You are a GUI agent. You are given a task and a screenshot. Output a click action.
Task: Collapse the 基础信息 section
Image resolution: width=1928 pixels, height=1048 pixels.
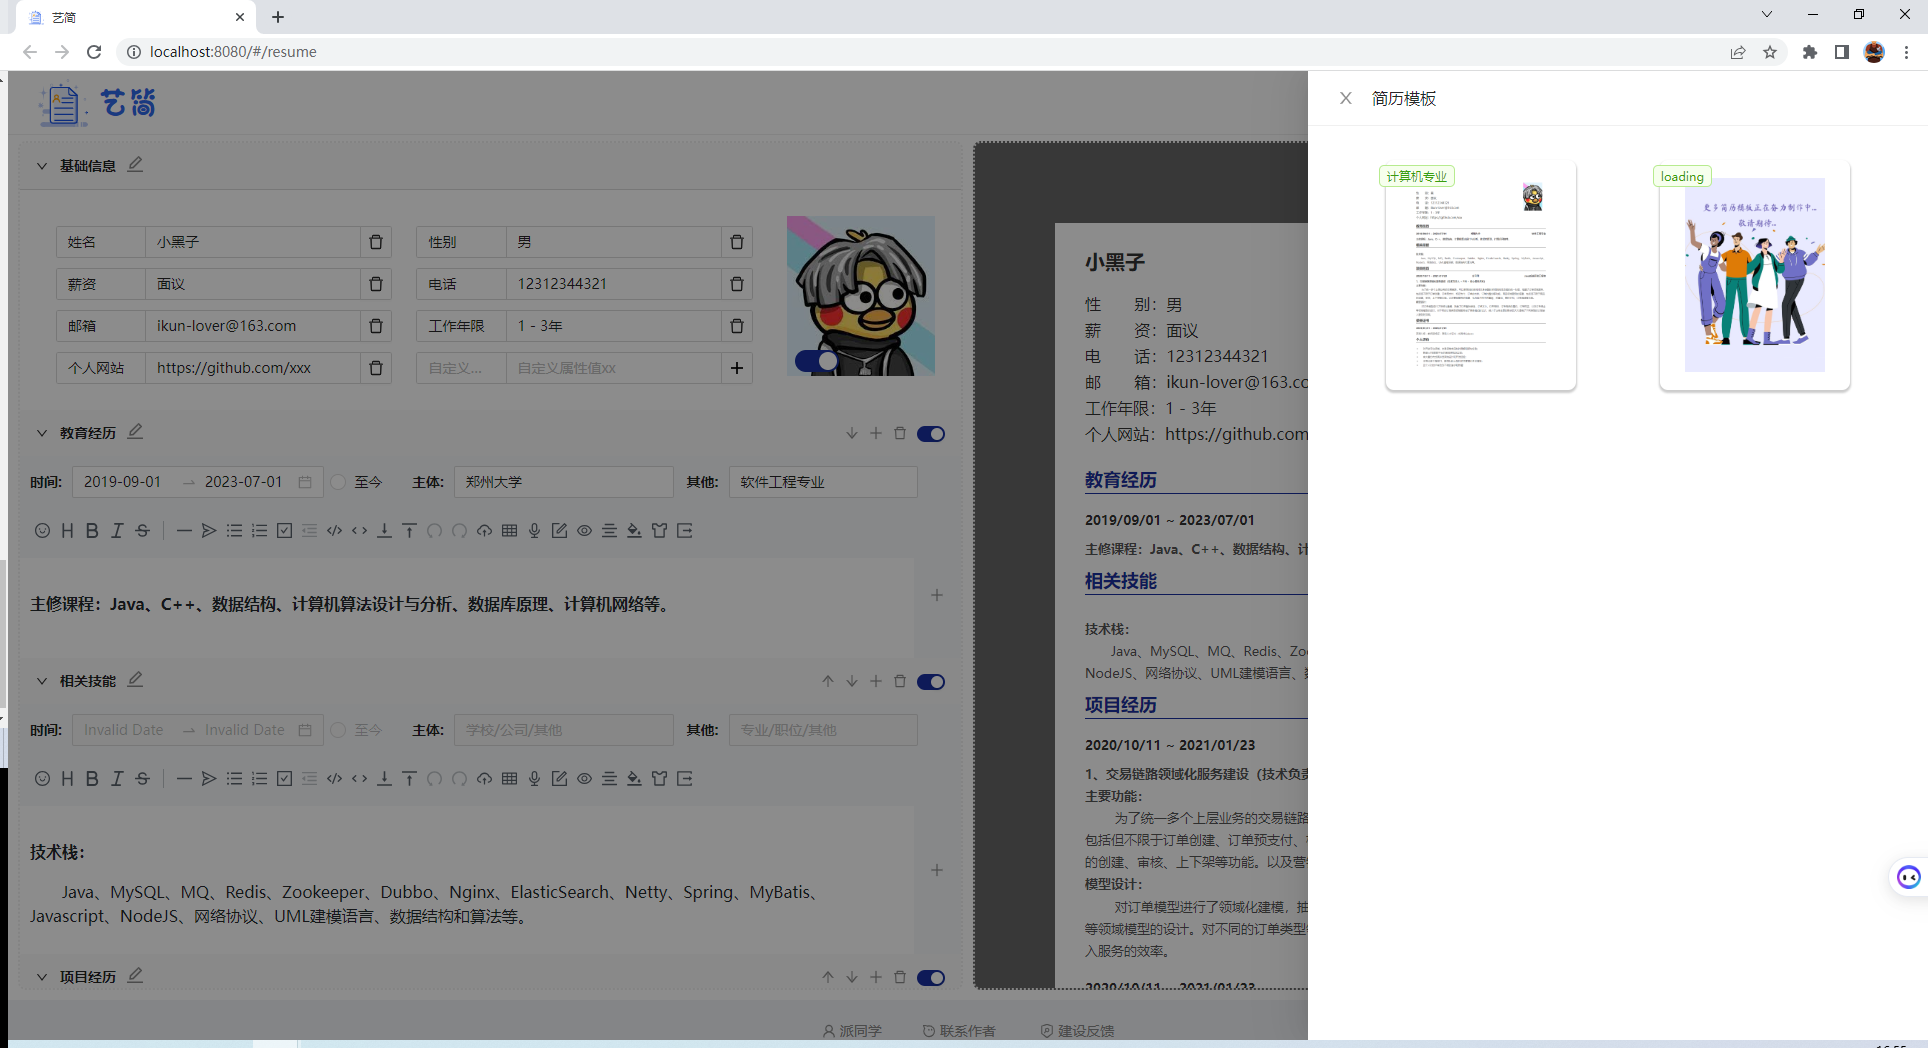click(42, 166)
